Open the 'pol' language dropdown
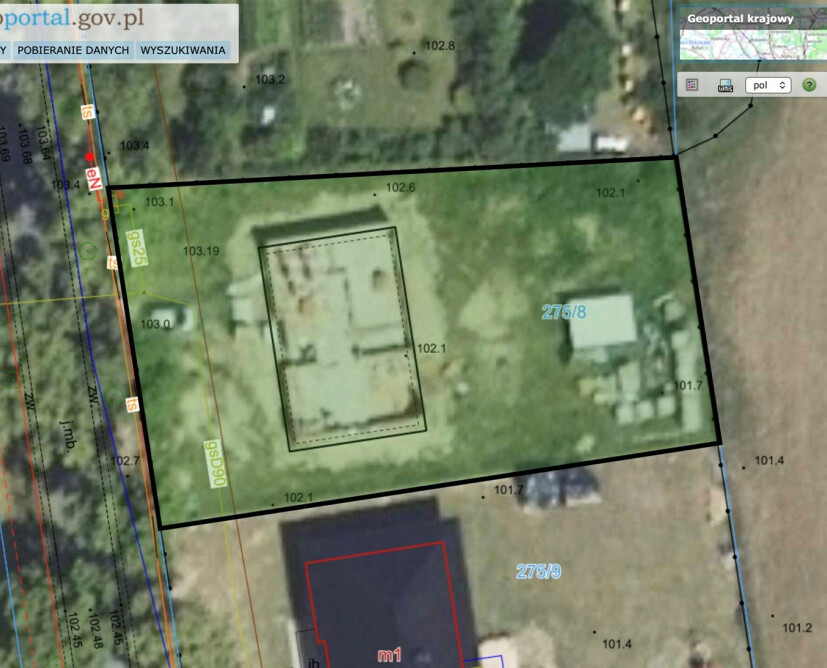The image size is (827, 668). (x=768, y=85)
